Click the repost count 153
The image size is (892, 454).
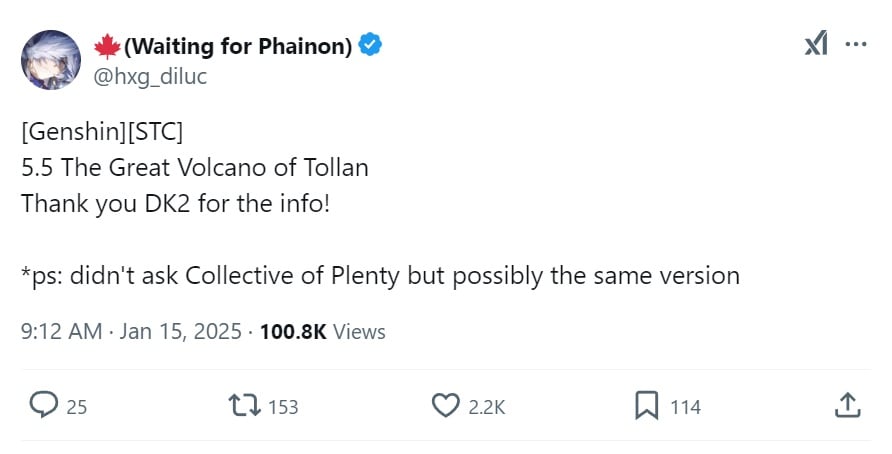pos(283,407)
